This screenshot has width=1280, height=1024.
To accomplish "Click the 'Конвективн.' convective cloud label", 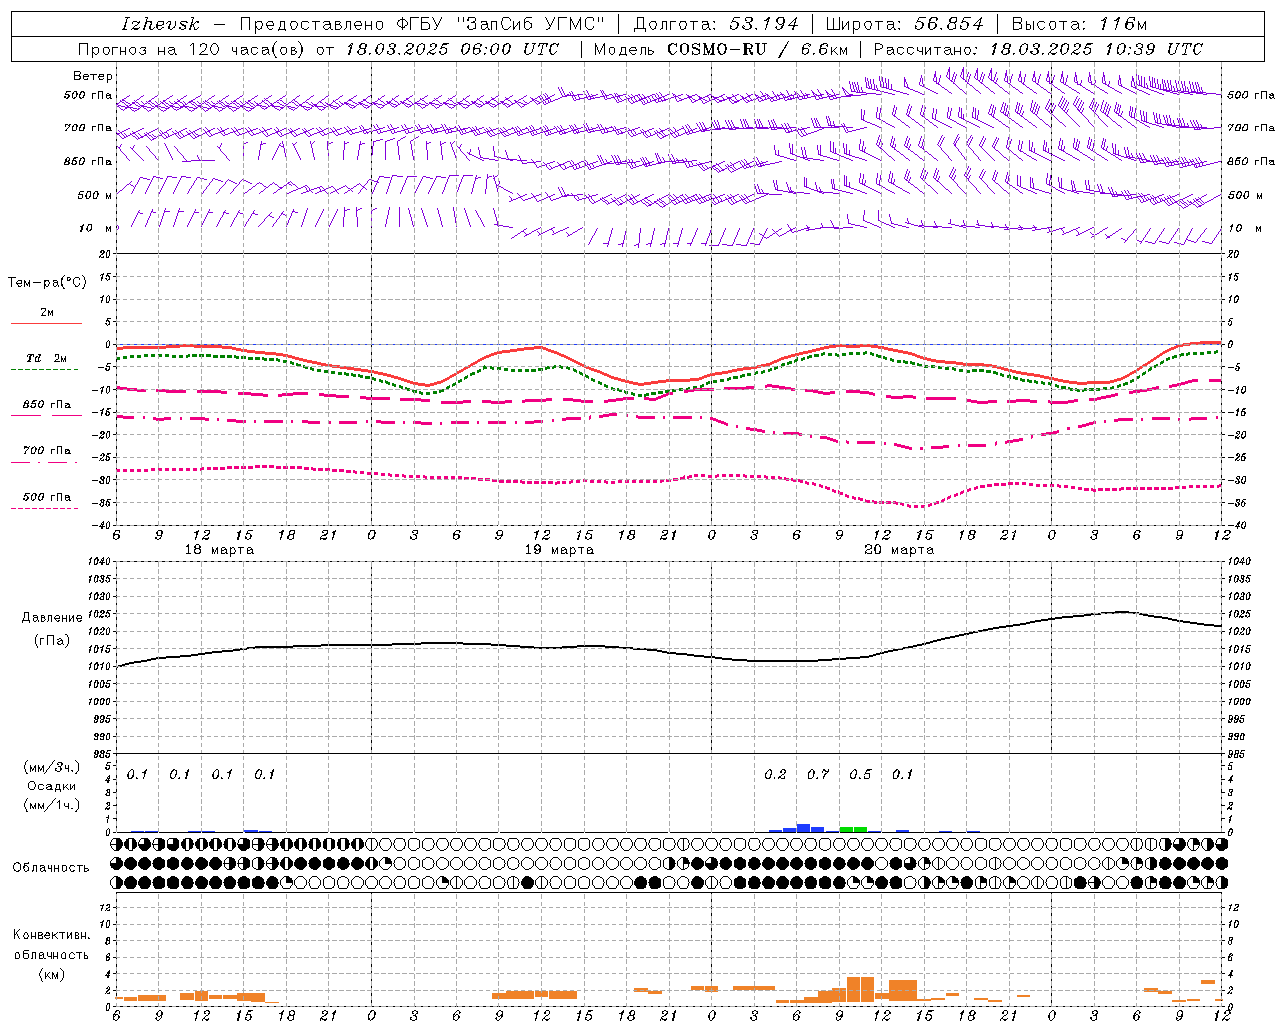I will click(x=51, y=935).
